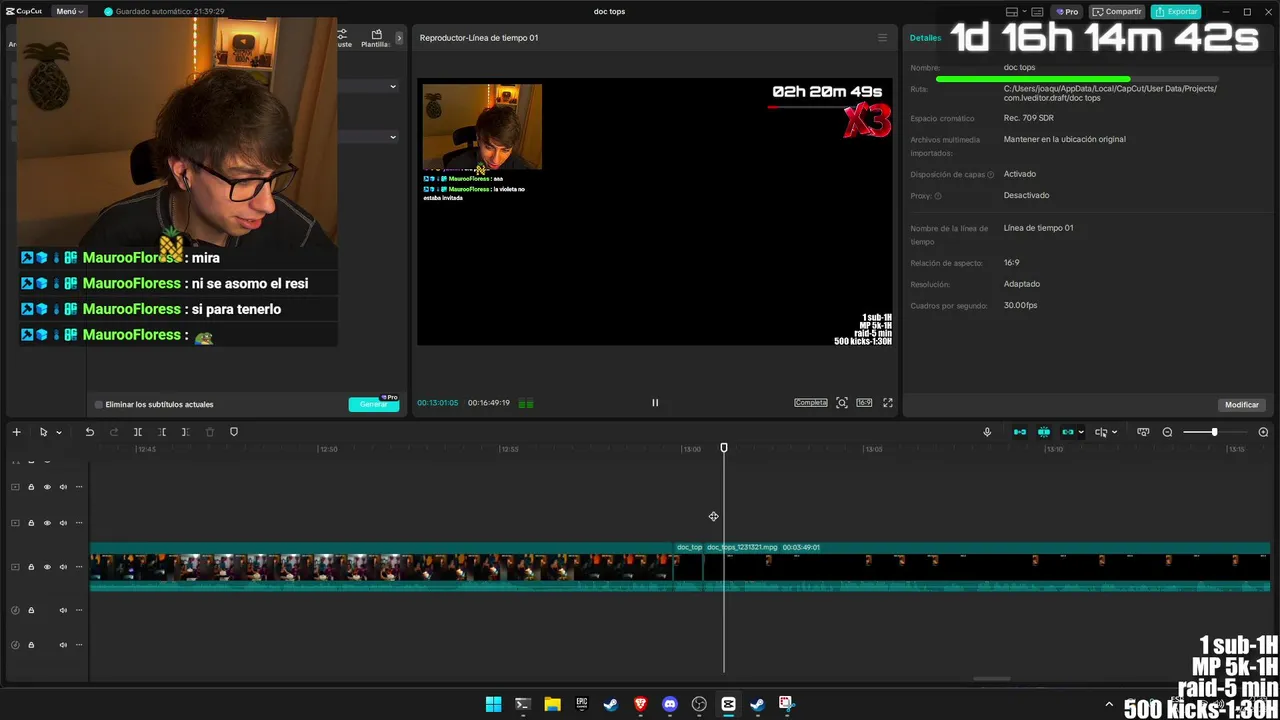1280x720 pixels.
Task: Open the Detalles tab
Action: tap(925, 38)
